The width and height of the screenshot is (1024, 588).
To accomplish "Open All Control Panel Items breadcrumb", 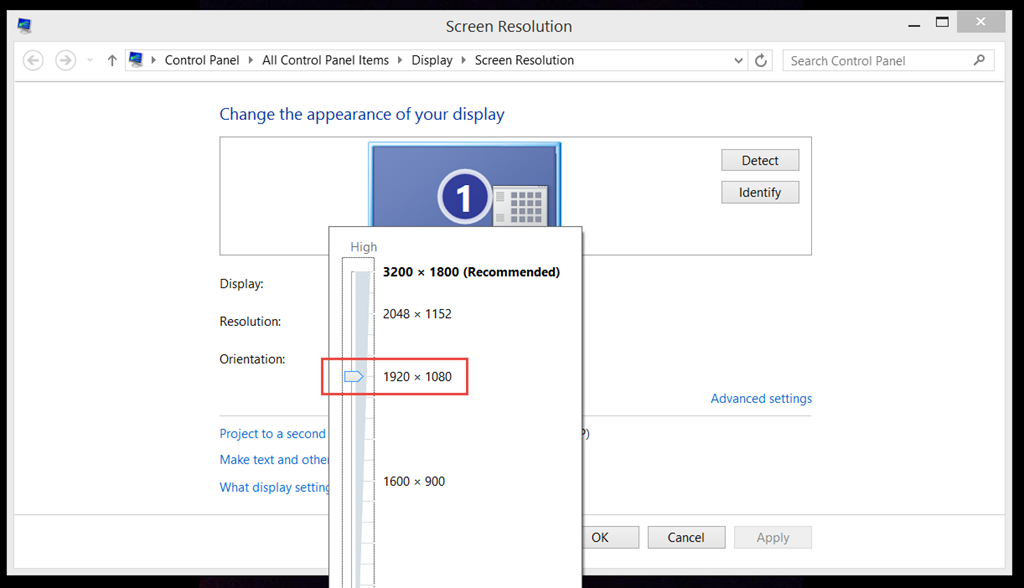I will [325, 60].
